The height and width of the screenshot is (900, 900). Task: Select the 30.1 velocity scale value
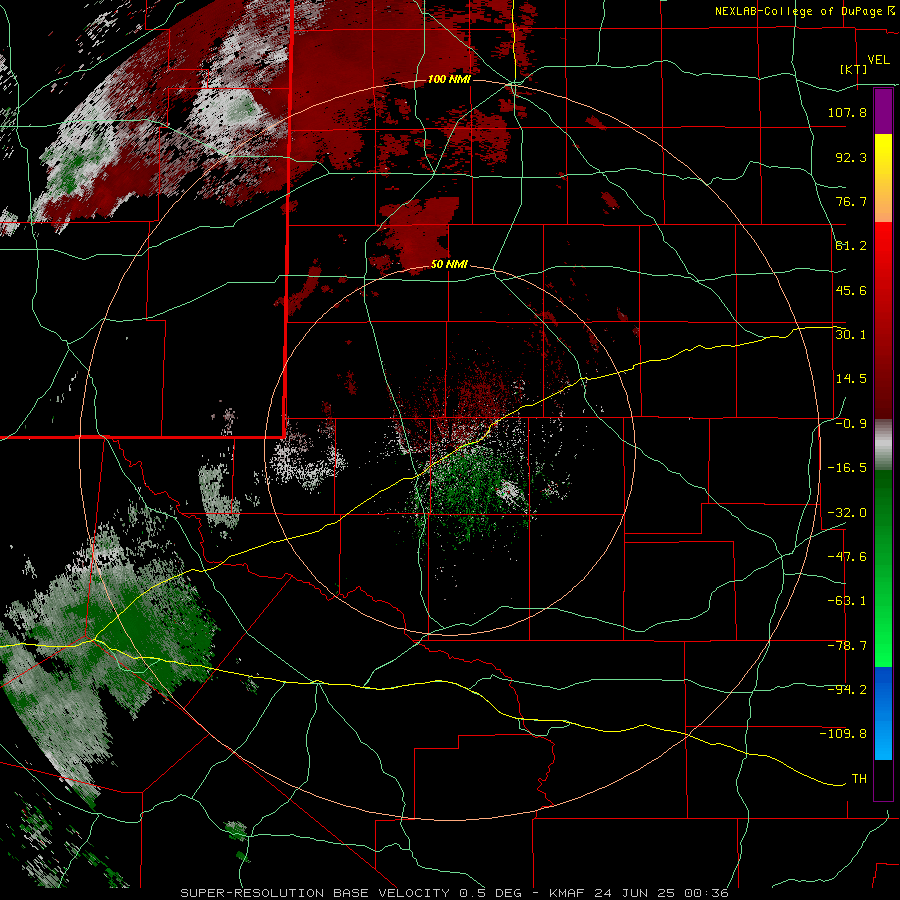[851, 335]
